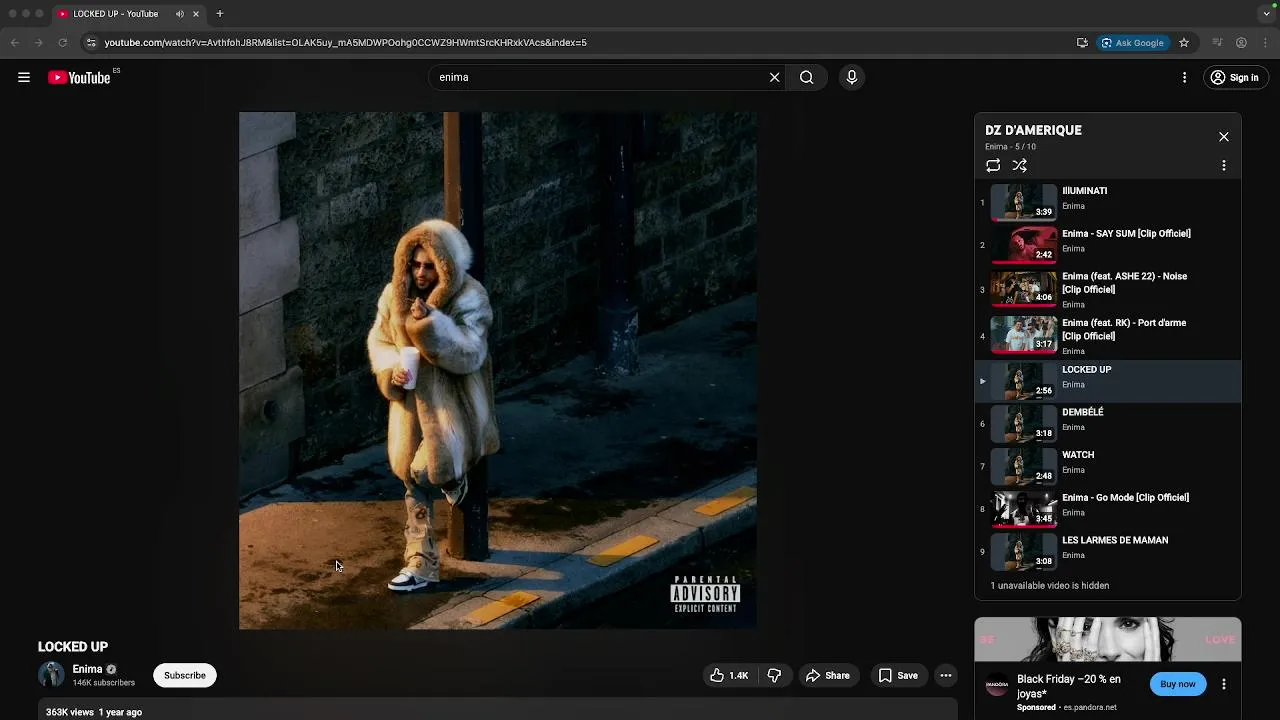Viewport: 1280px width, 720px height.
Task: Close the LOCKED UP - YouTube tab
Action: coord(196,14)
